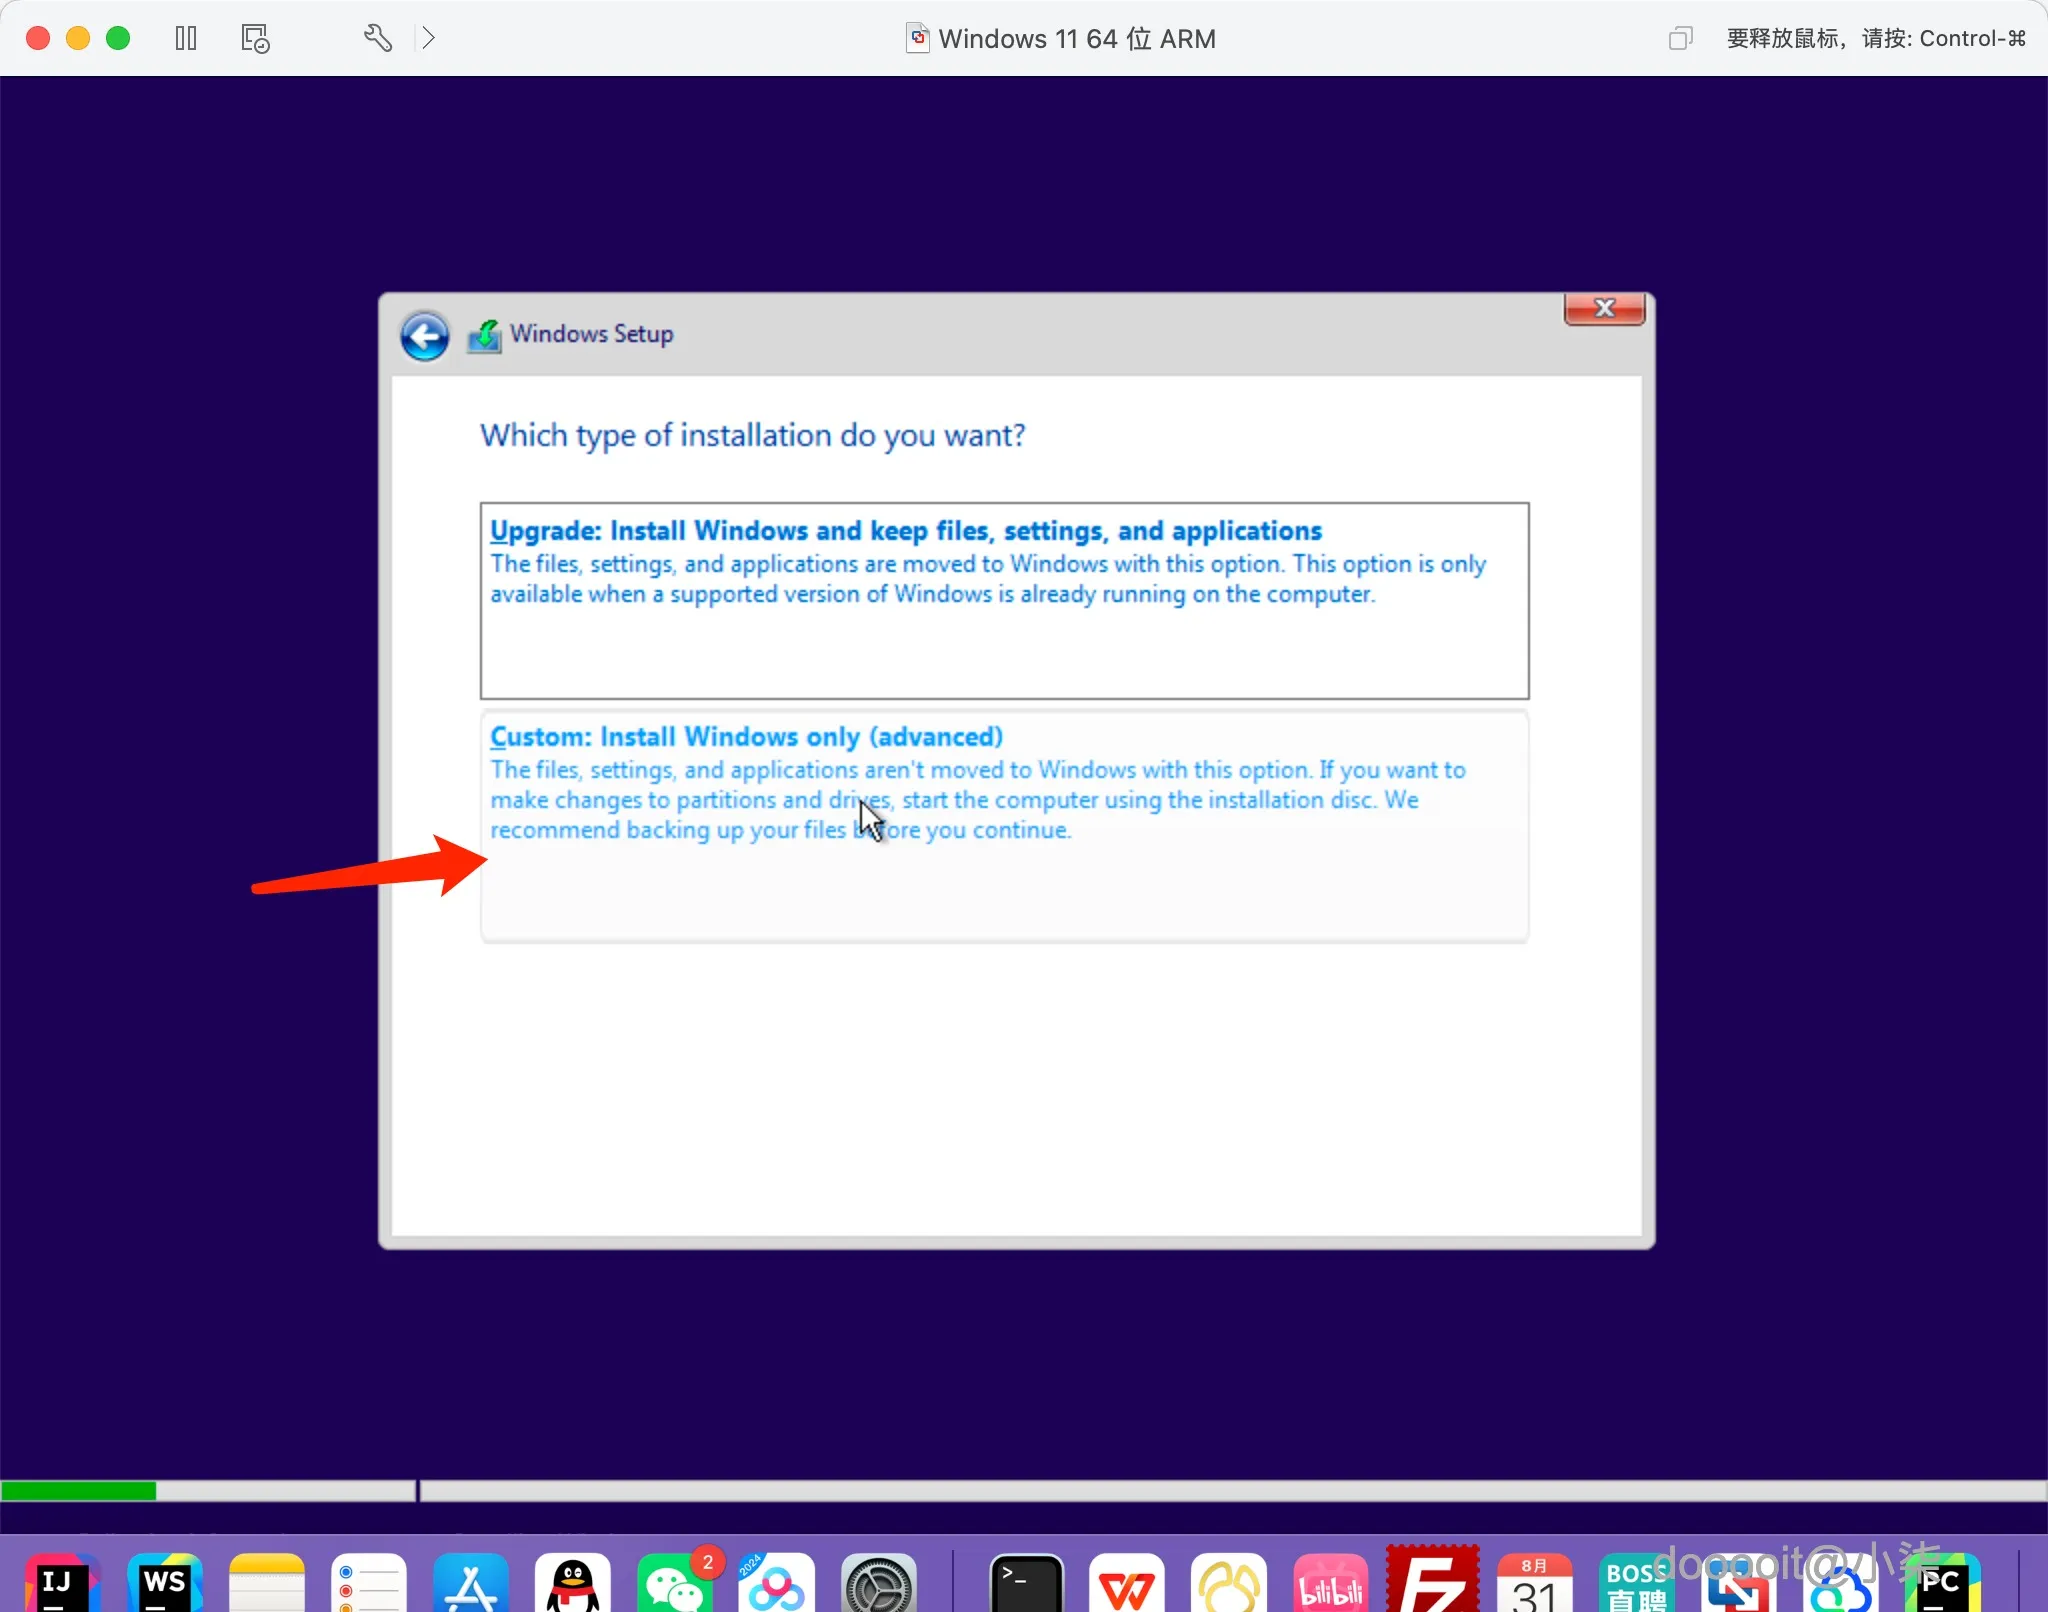Click the single-window view mode icon
This screenshot has height=1612, width=2048.
[x=1680, y=38]
